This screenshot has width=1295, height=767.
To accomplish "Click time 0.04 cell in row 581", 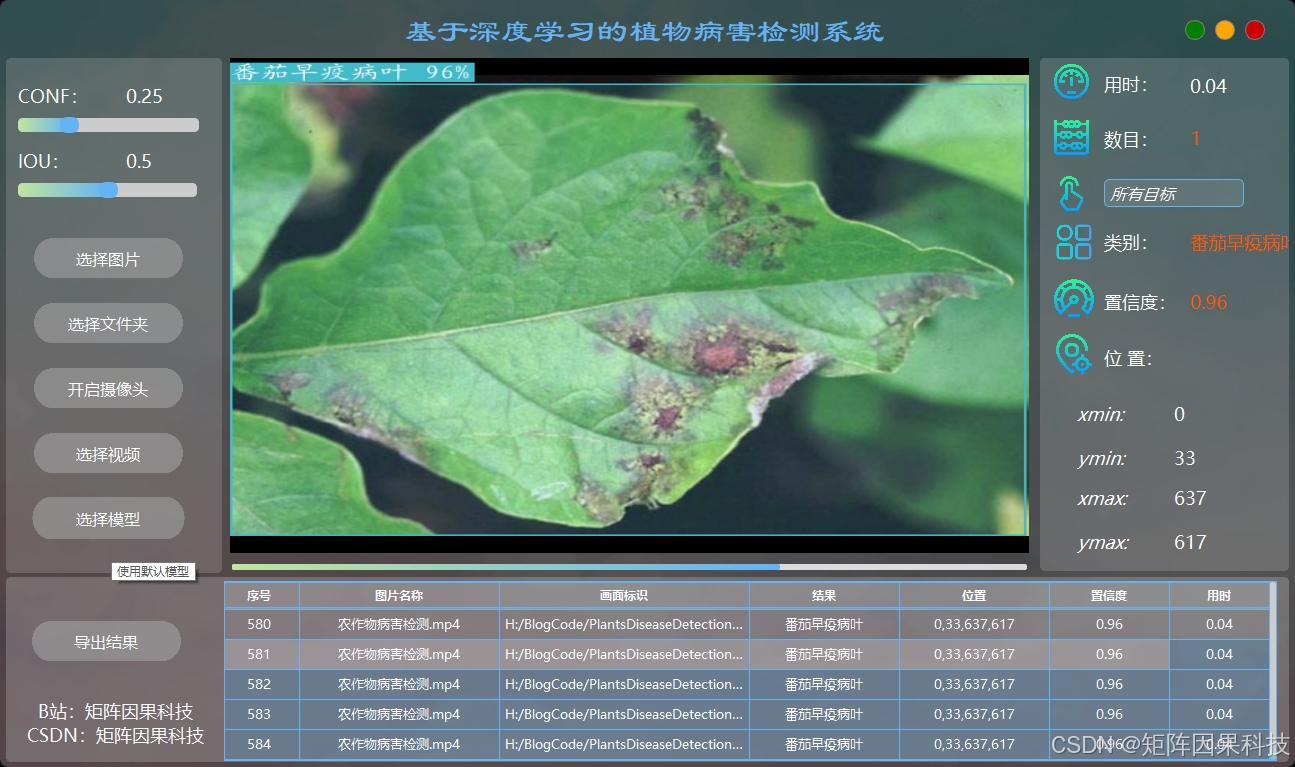I will click(x=1219, y=654).
